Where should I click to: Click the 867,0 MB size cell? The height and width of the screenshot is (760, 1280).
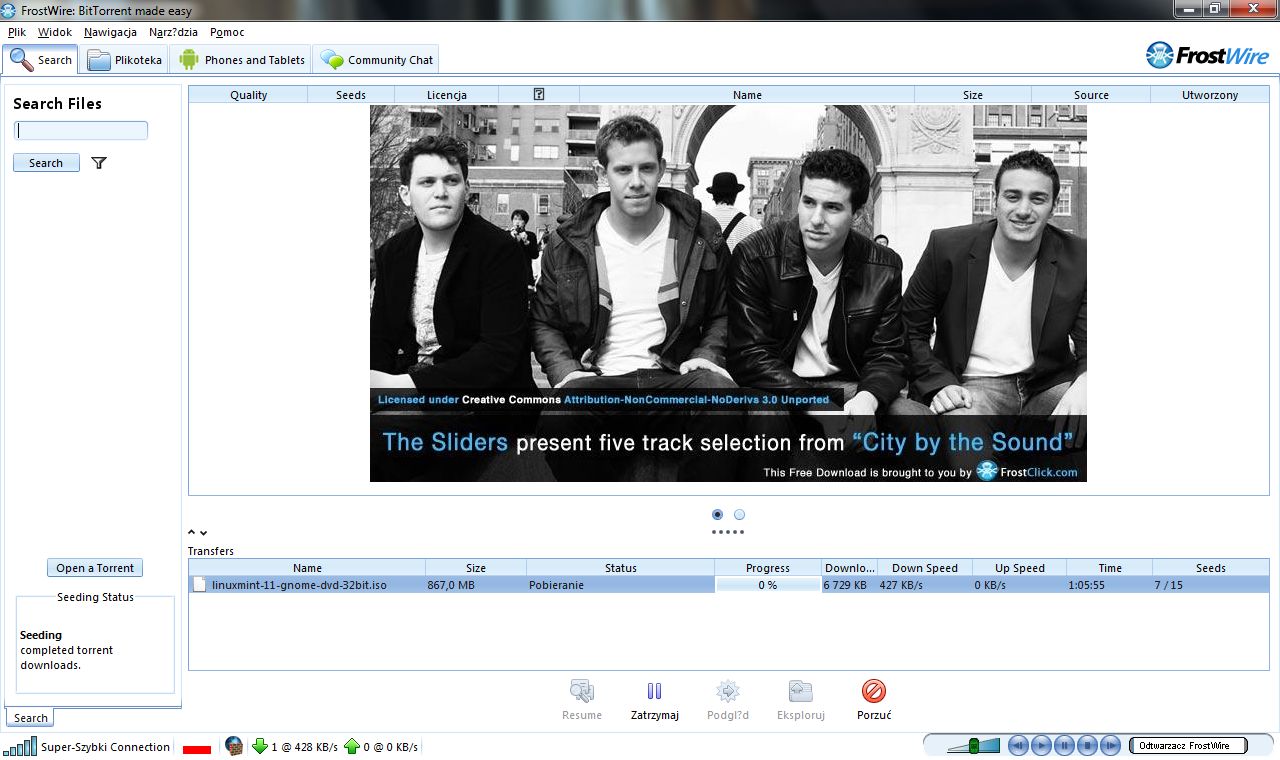(x=474, y=585)
